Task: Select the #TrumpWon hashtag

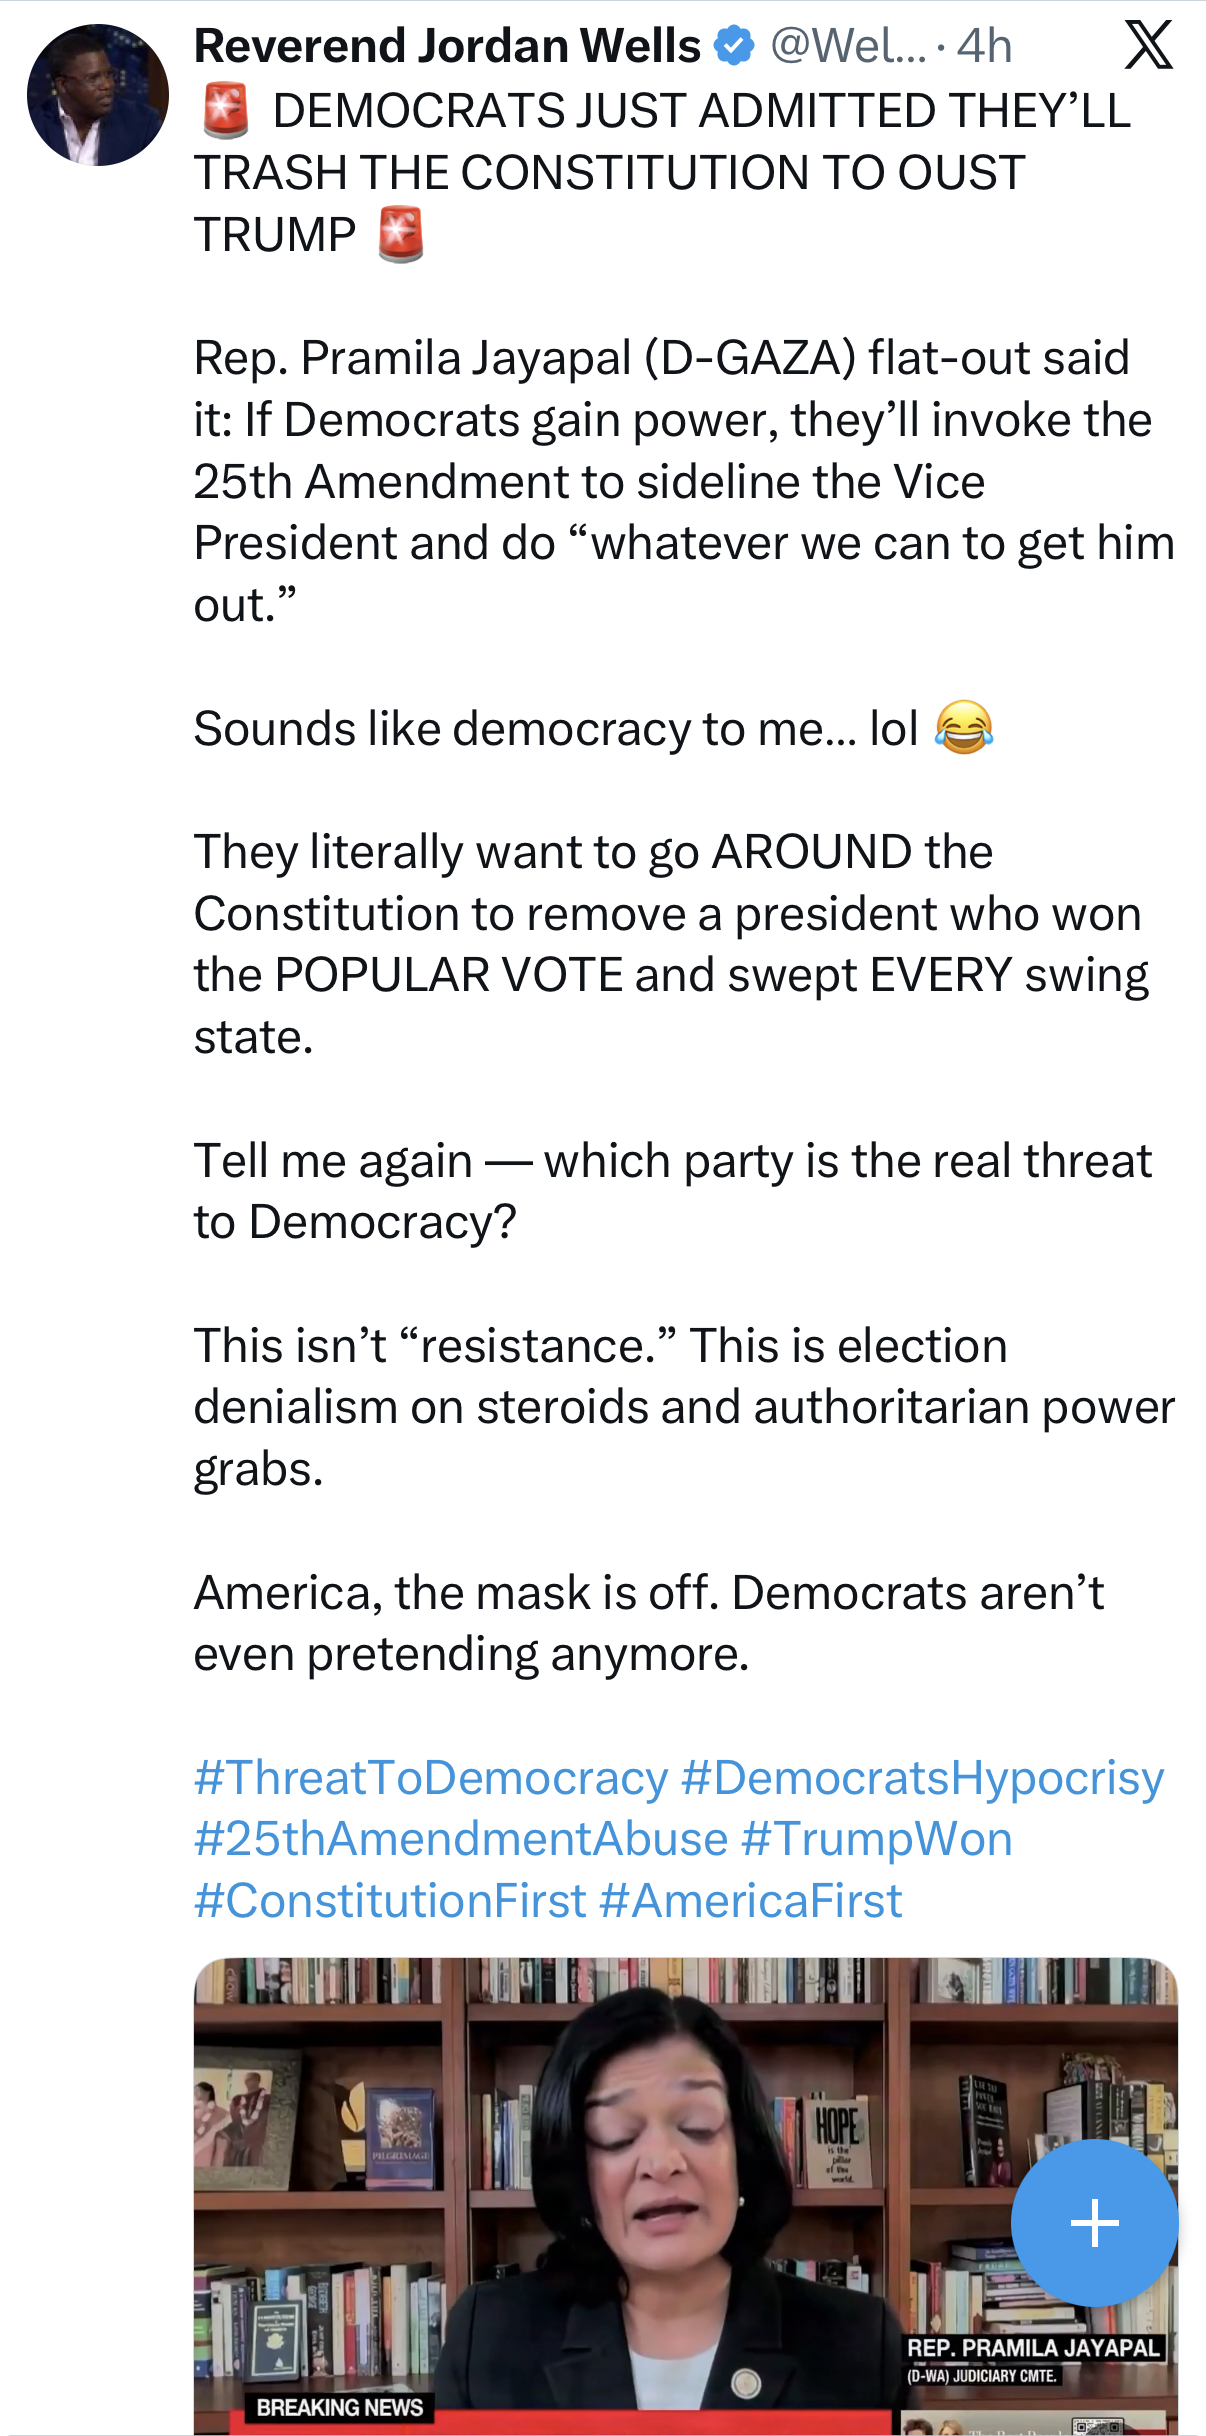Action: (877, 1839)
